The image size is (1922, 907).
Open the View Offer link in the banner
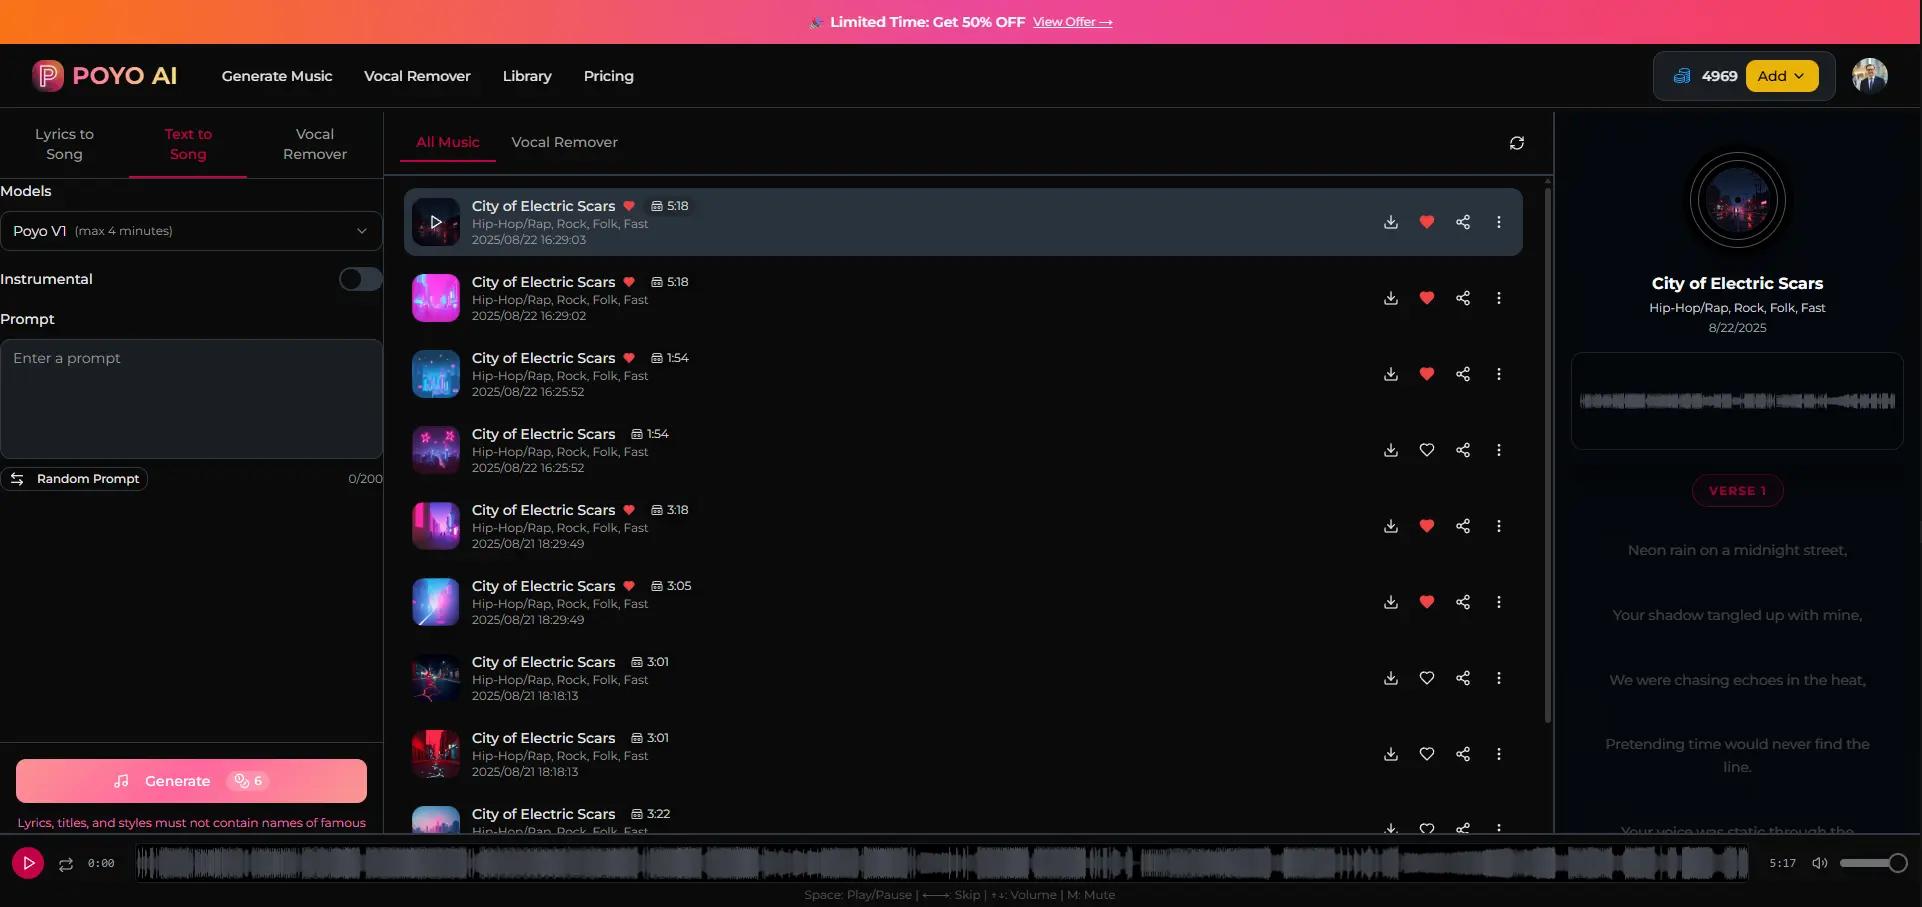(1072, 21)
